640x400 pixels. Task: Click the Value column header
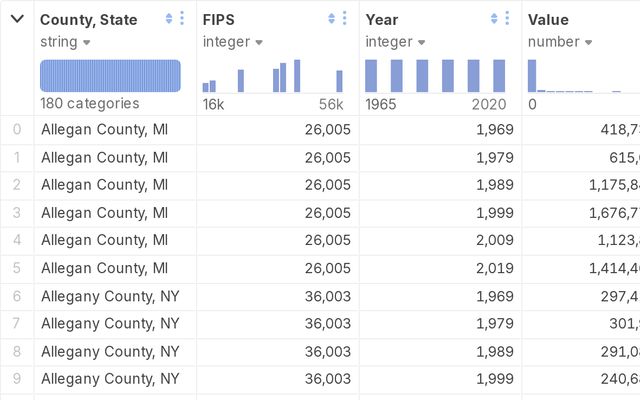pos(548,20)
